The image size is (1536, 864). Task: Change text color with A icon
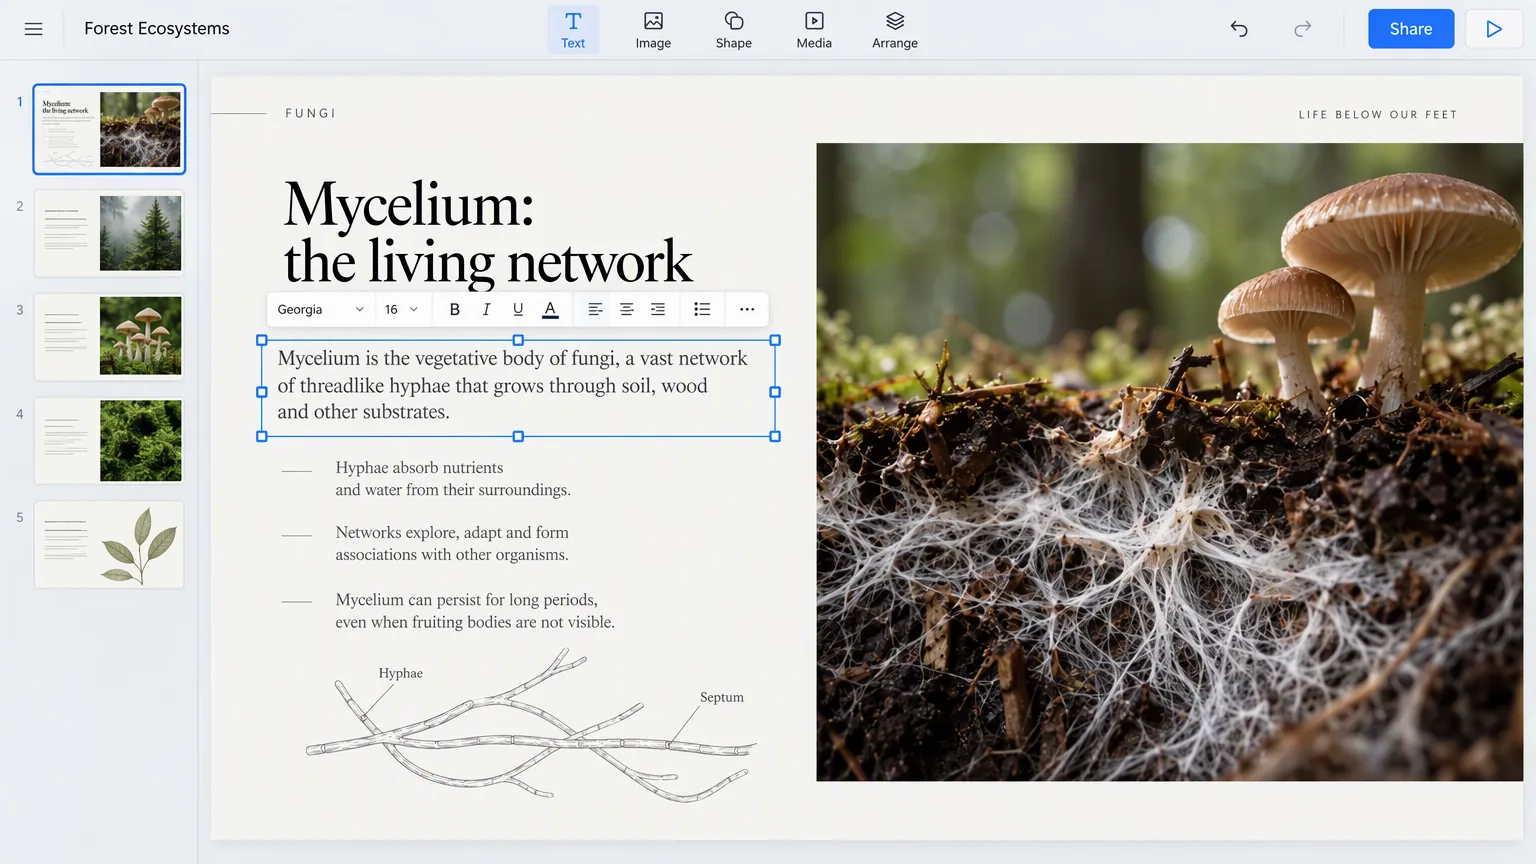[550, 309]
